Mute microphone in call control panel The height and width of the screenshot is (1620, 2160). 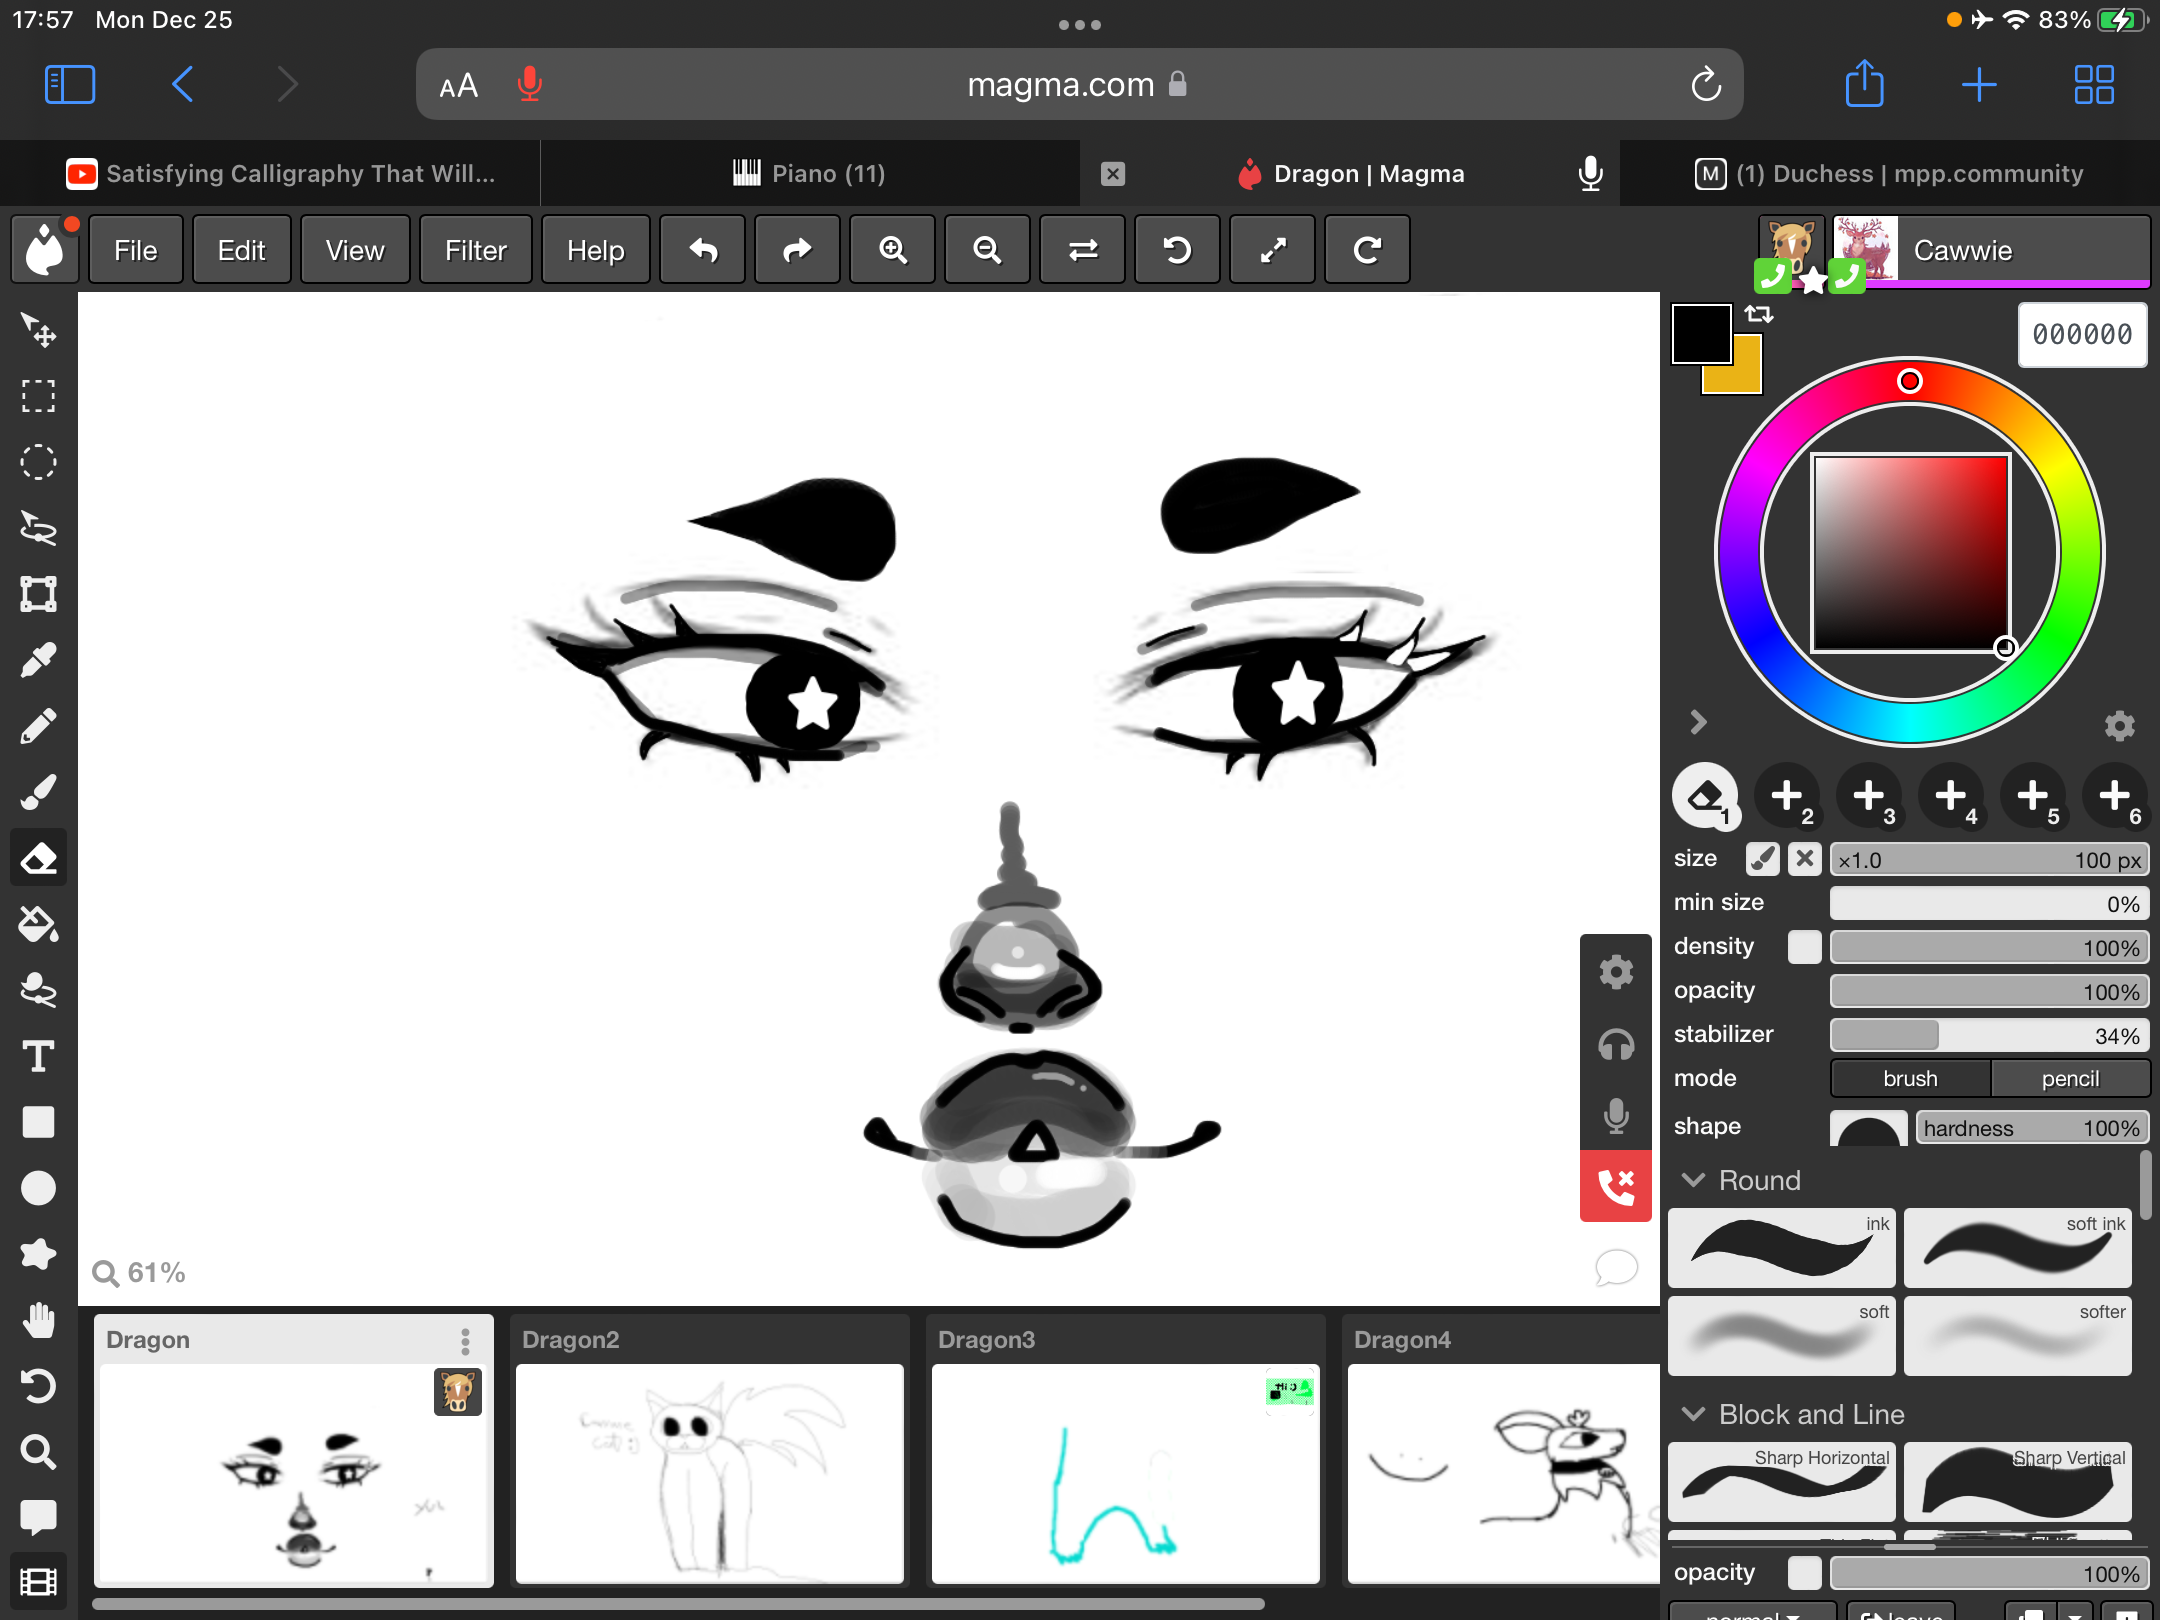[x=1616, y=1115]
